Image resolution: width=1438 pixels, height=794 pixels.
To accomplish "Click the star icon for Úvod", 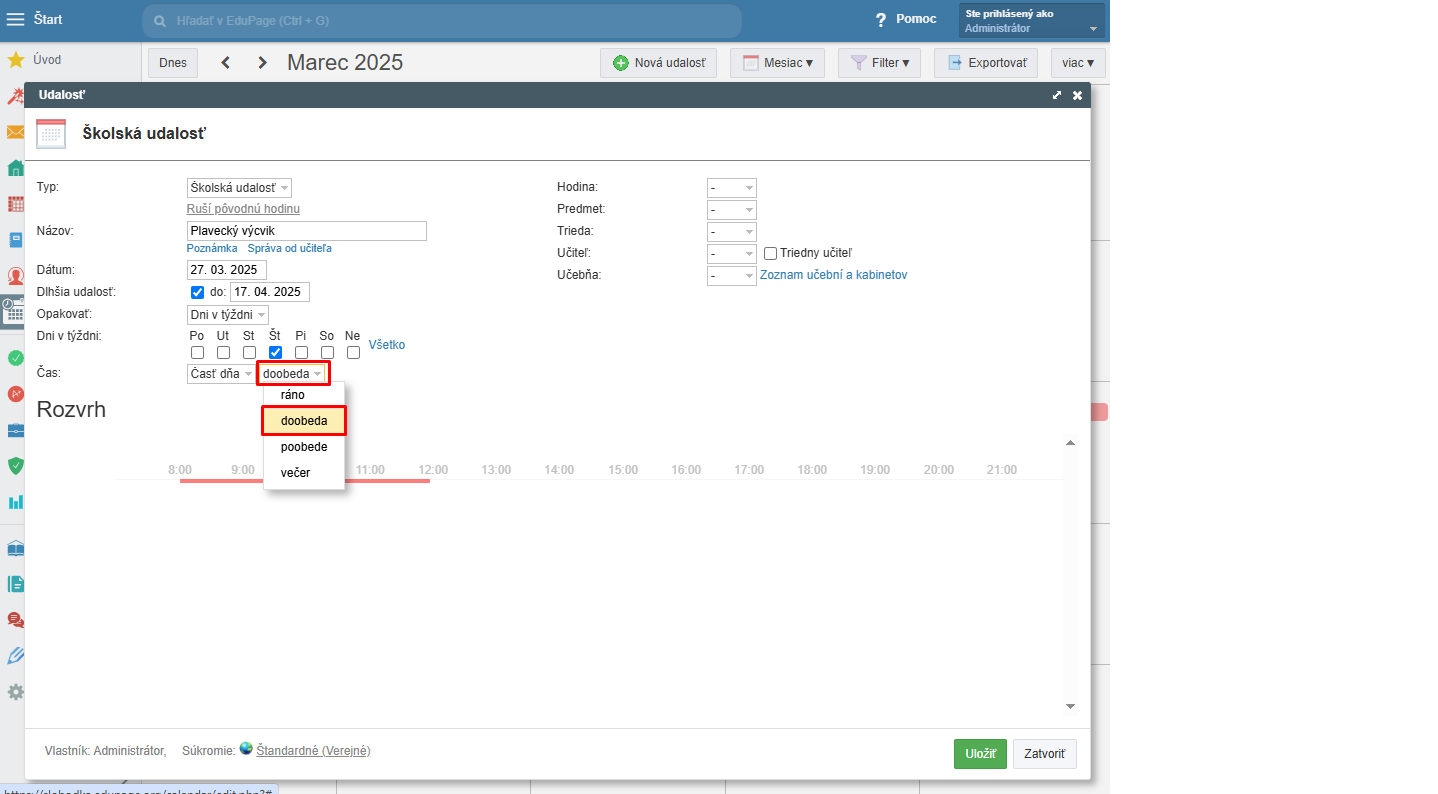I will pos(16,60).
